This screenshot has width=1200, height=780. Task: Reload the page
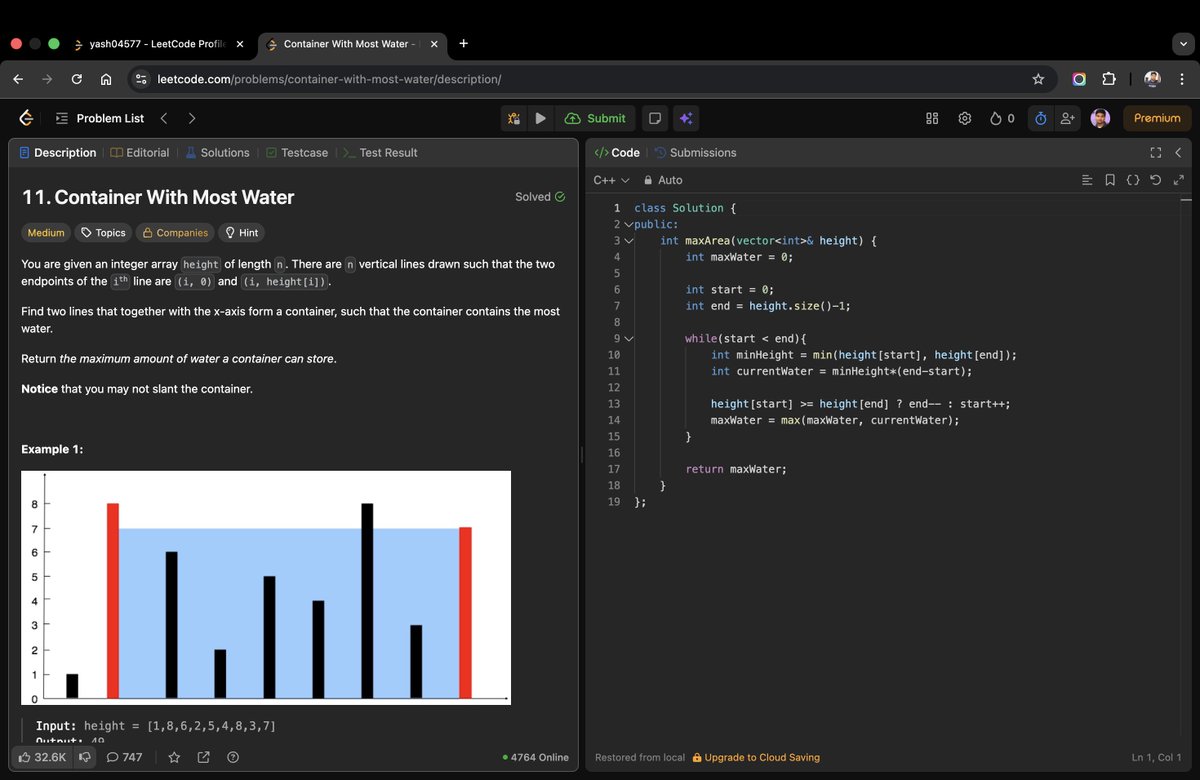point(76,79)
